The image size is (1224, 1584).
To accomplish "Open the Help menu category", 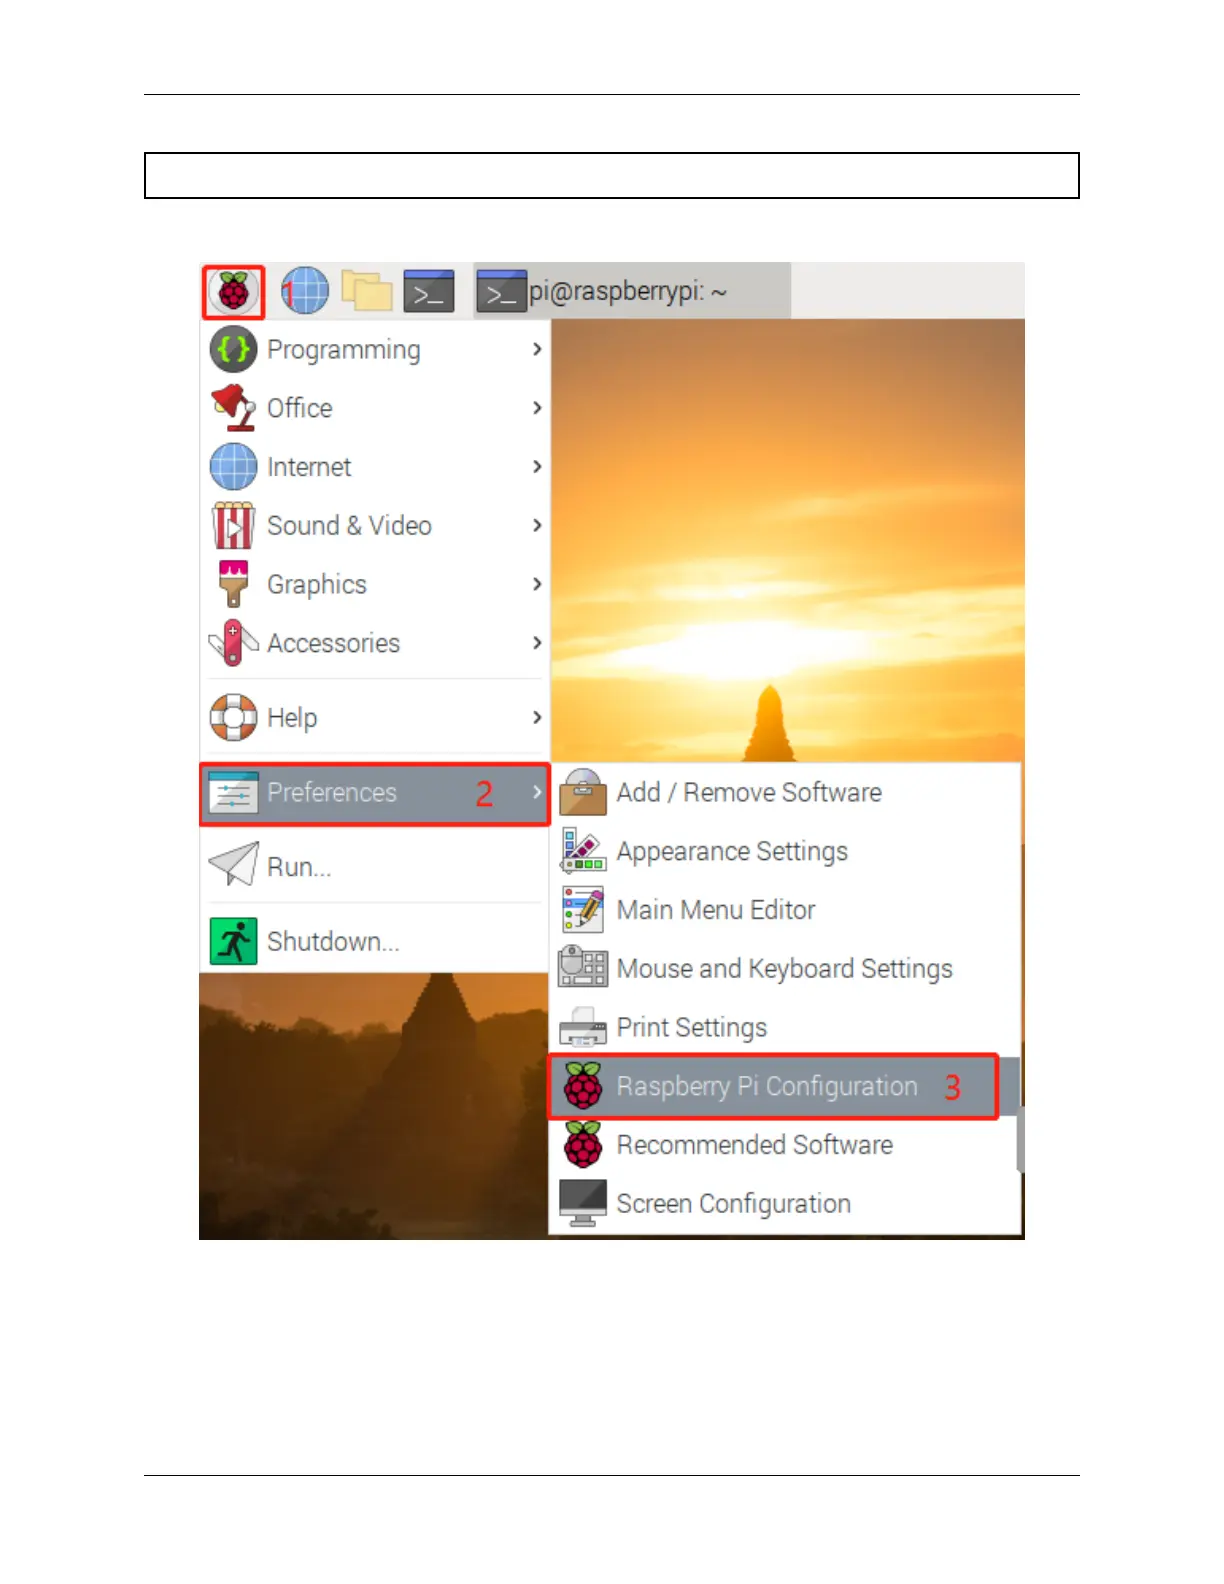I will [x=375, y=717].
